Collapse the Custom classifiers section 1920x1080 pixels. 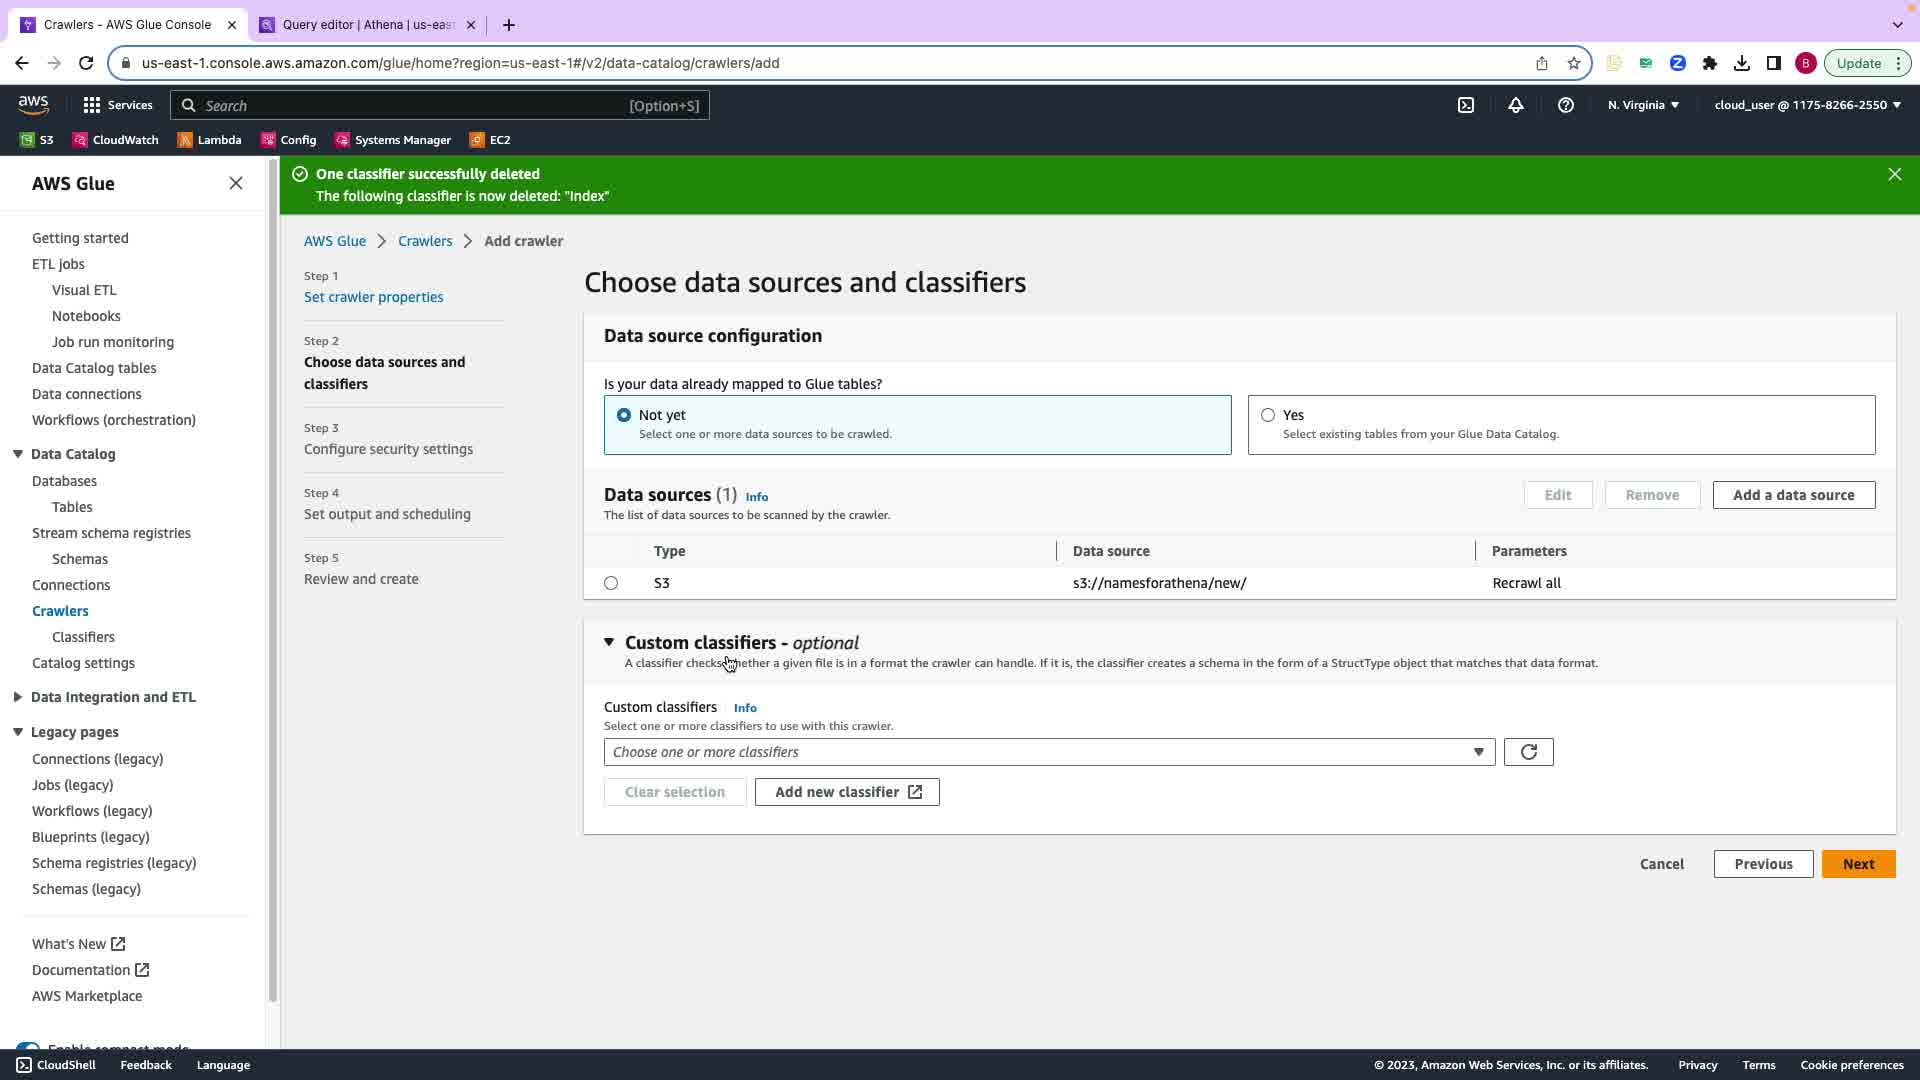tap(609, 642)
